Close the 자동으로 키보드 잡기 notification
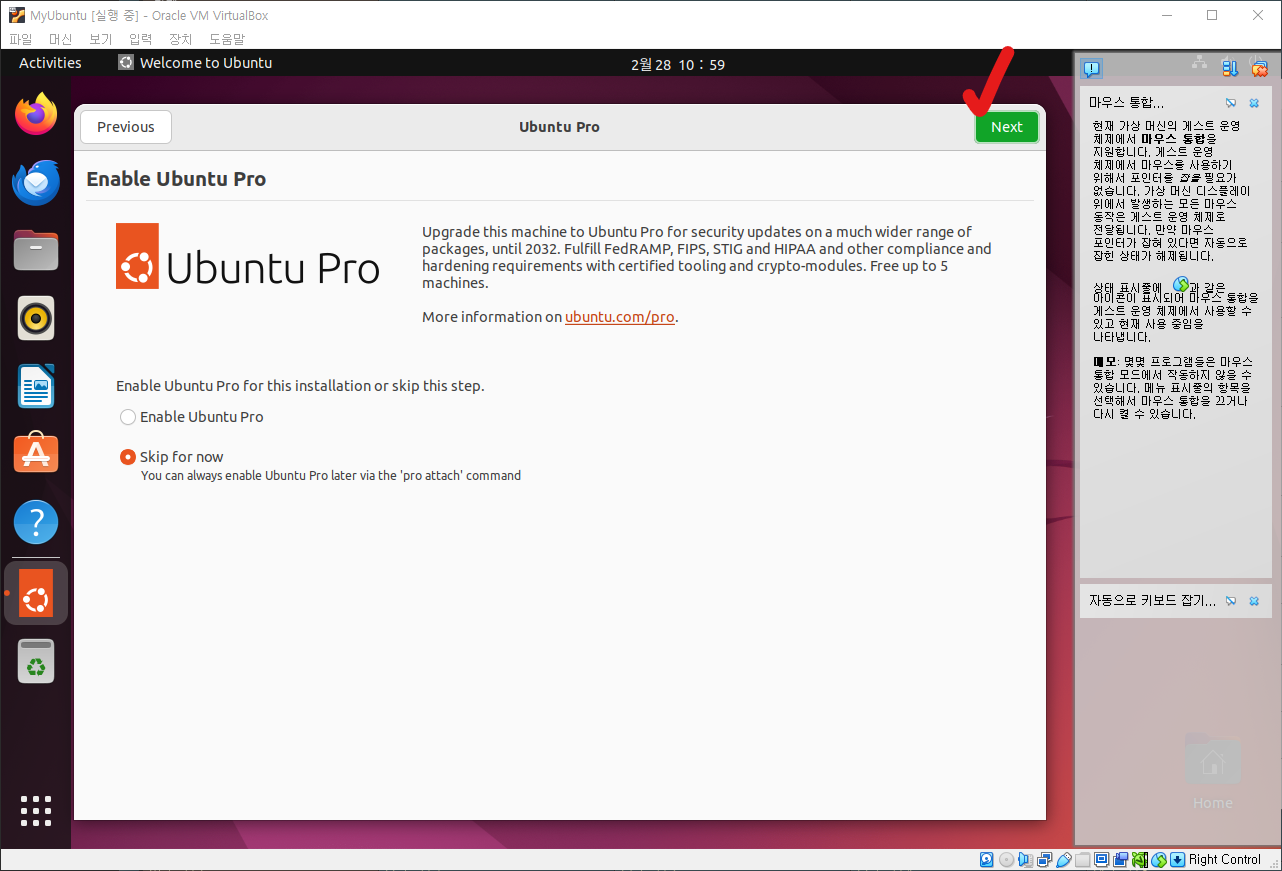The width and height of the screenshot is (1282, 871). point(1254,601)
